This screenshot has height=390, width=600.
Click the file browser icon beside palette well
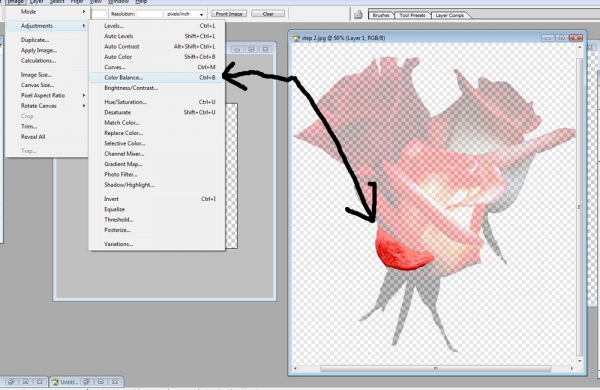click(x=358, y=15)
